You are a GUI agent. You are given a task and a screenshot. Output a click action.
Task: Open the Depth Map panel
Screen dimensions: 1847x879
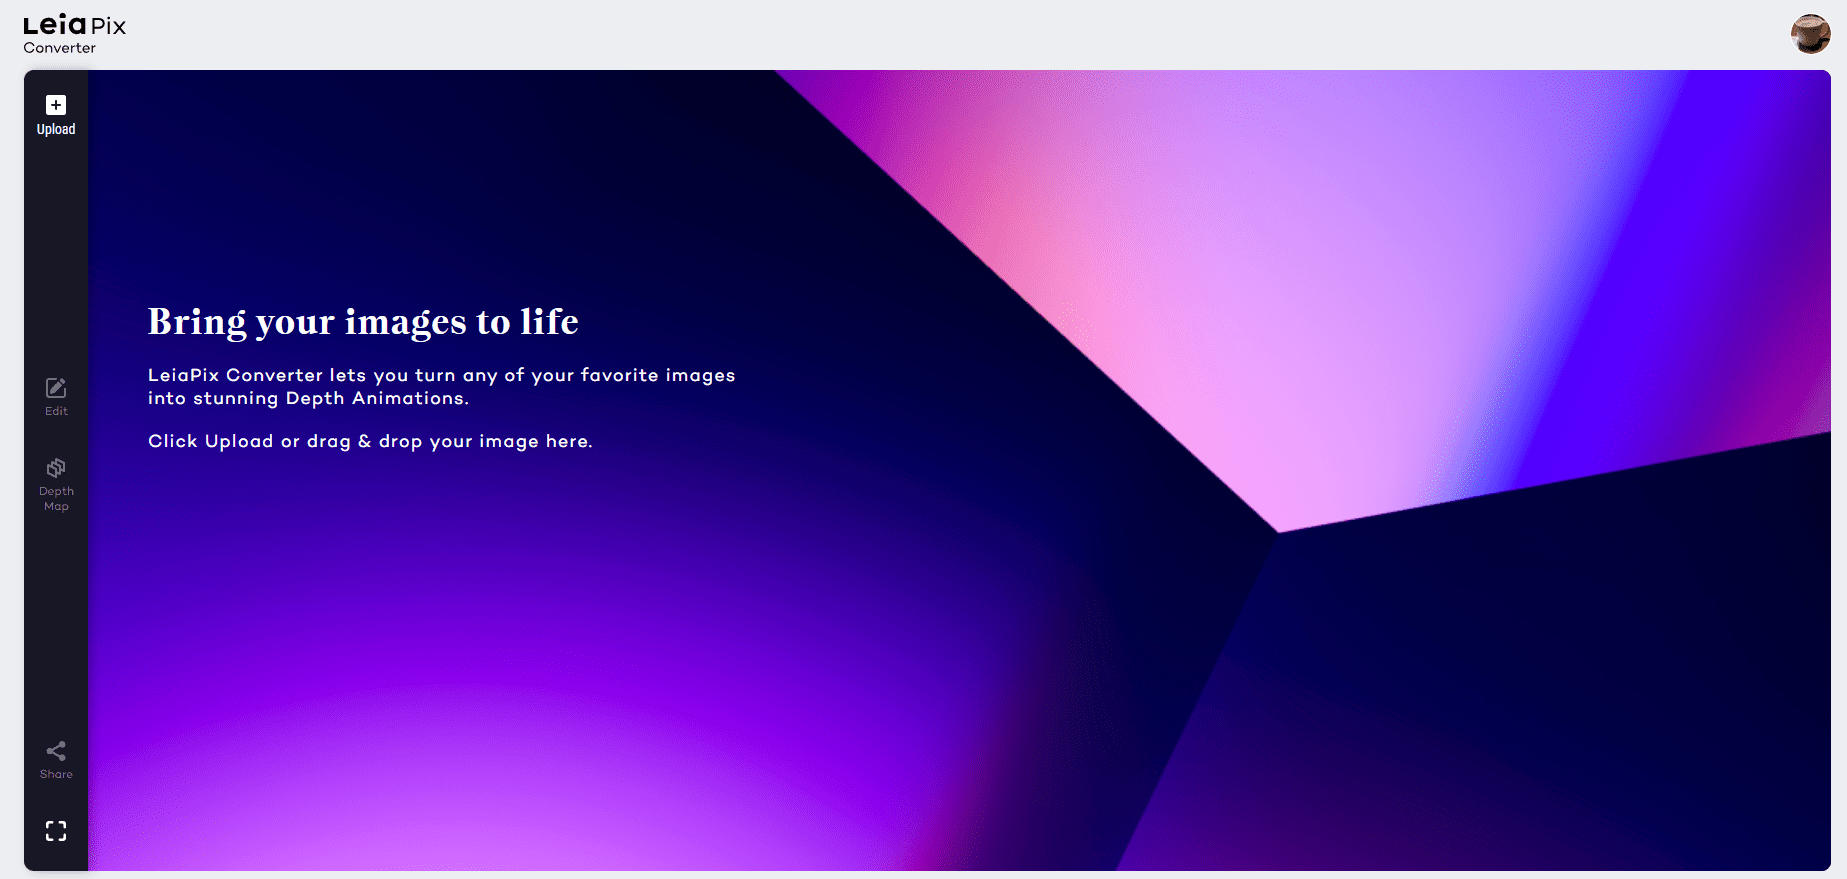click(56, 485)
